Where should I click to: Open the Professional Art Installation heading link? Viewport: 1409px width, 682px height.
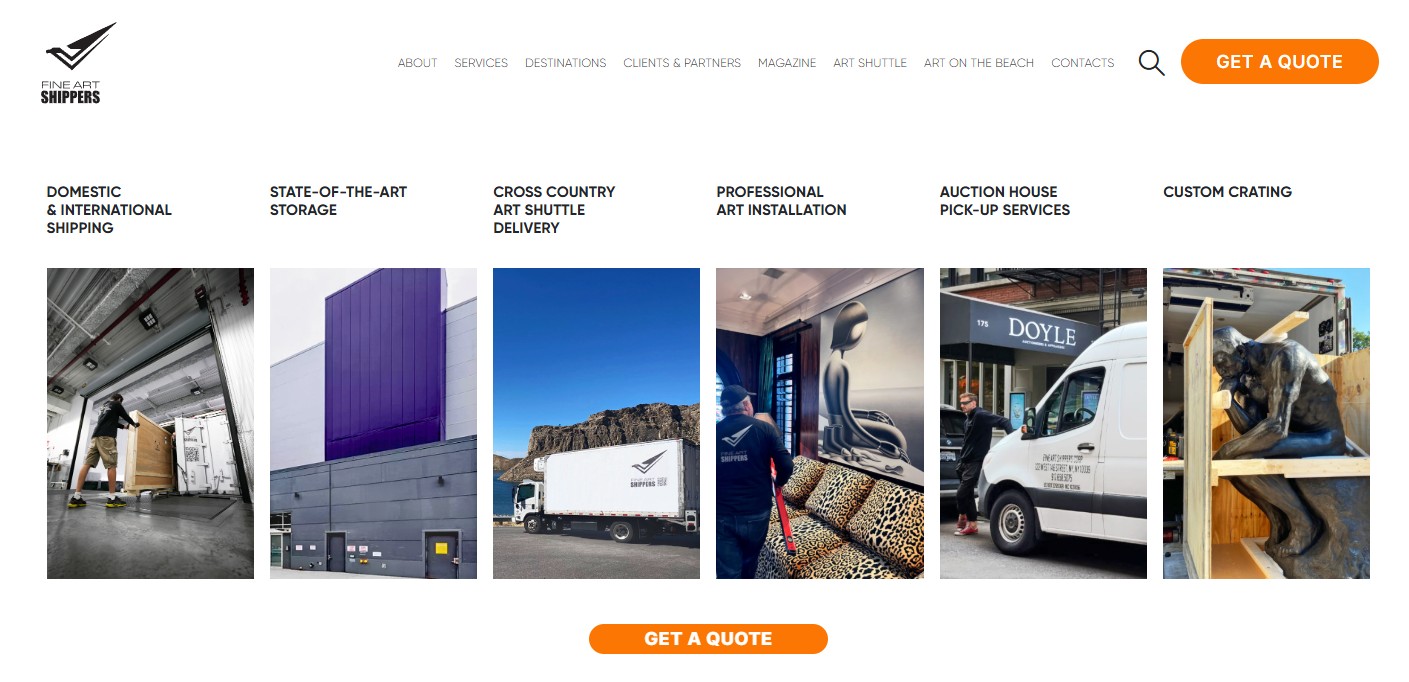click(x=781, y=201)
